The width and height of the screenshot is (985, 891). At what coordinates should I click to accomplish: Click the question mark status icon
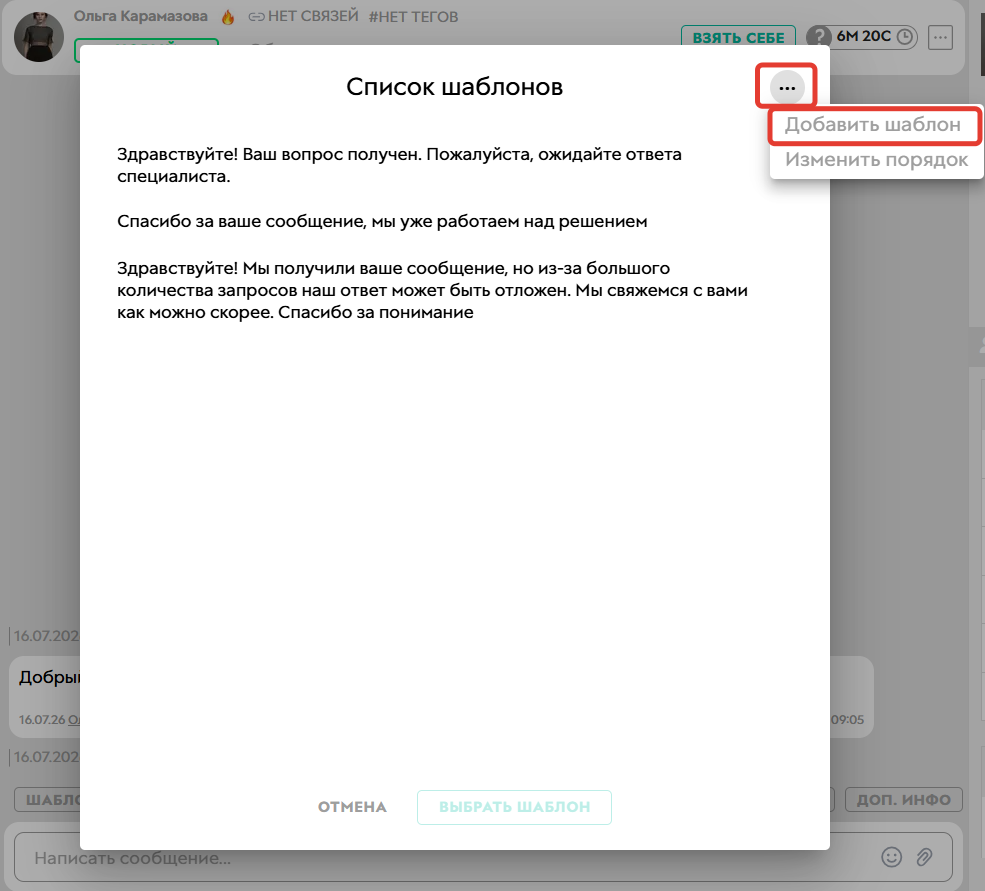[819, 36]
